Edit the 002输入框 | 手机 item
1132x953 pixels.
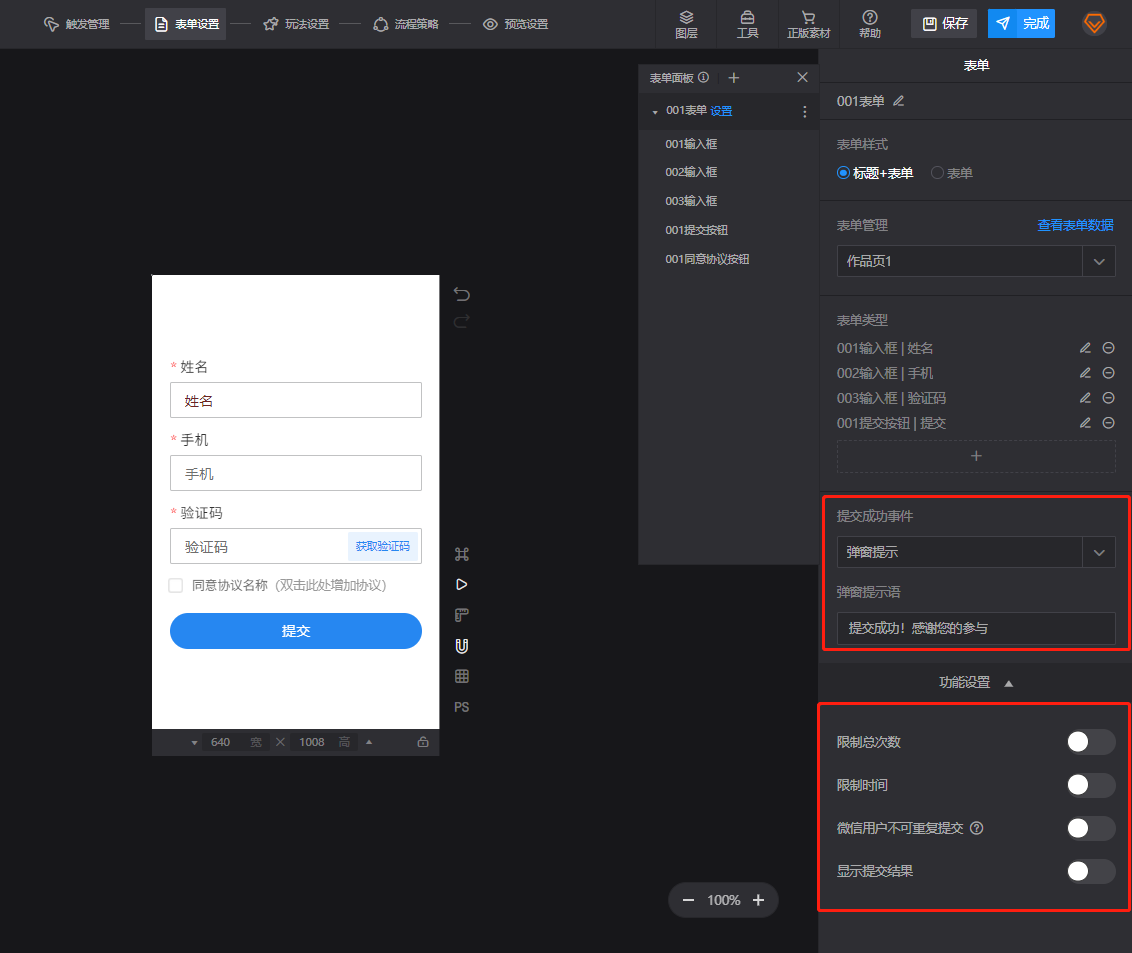coord(1085,373)
